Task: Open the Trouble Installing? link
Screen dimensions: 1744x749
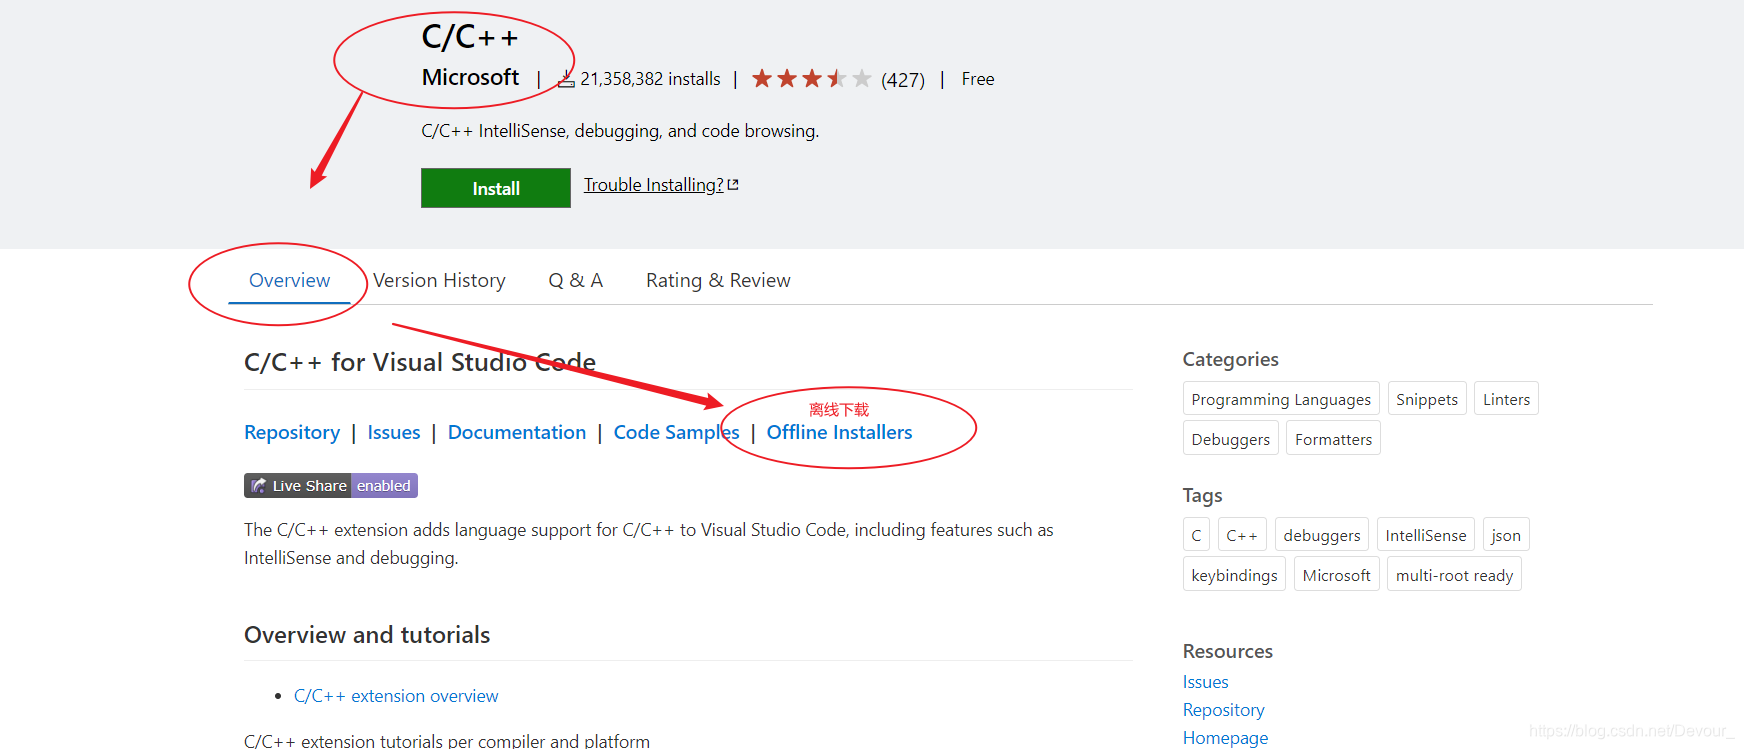Action: click(654, 185)
